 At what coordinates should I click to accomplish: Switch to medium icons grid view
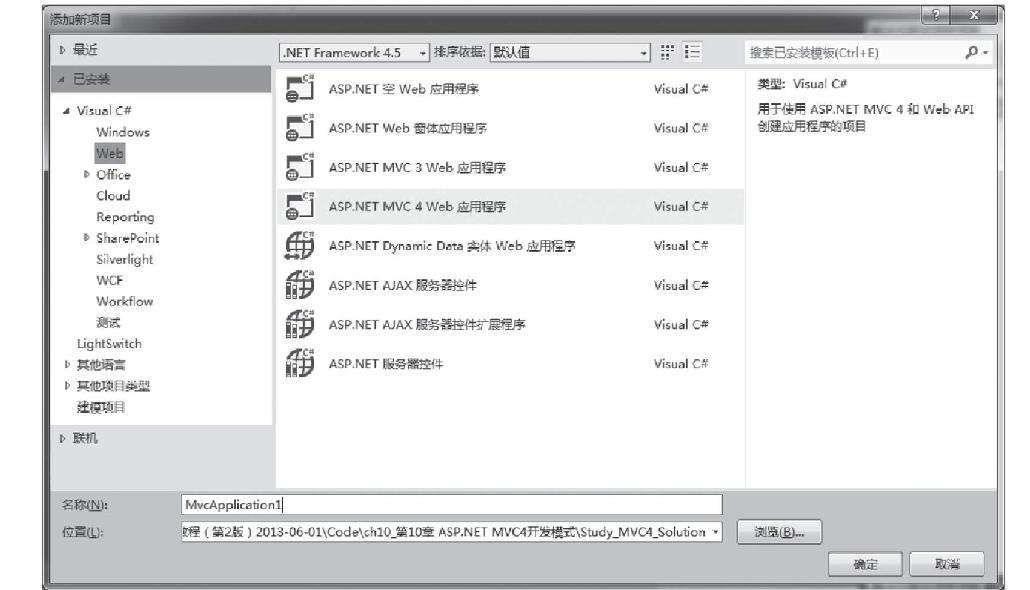coord(667,52)
